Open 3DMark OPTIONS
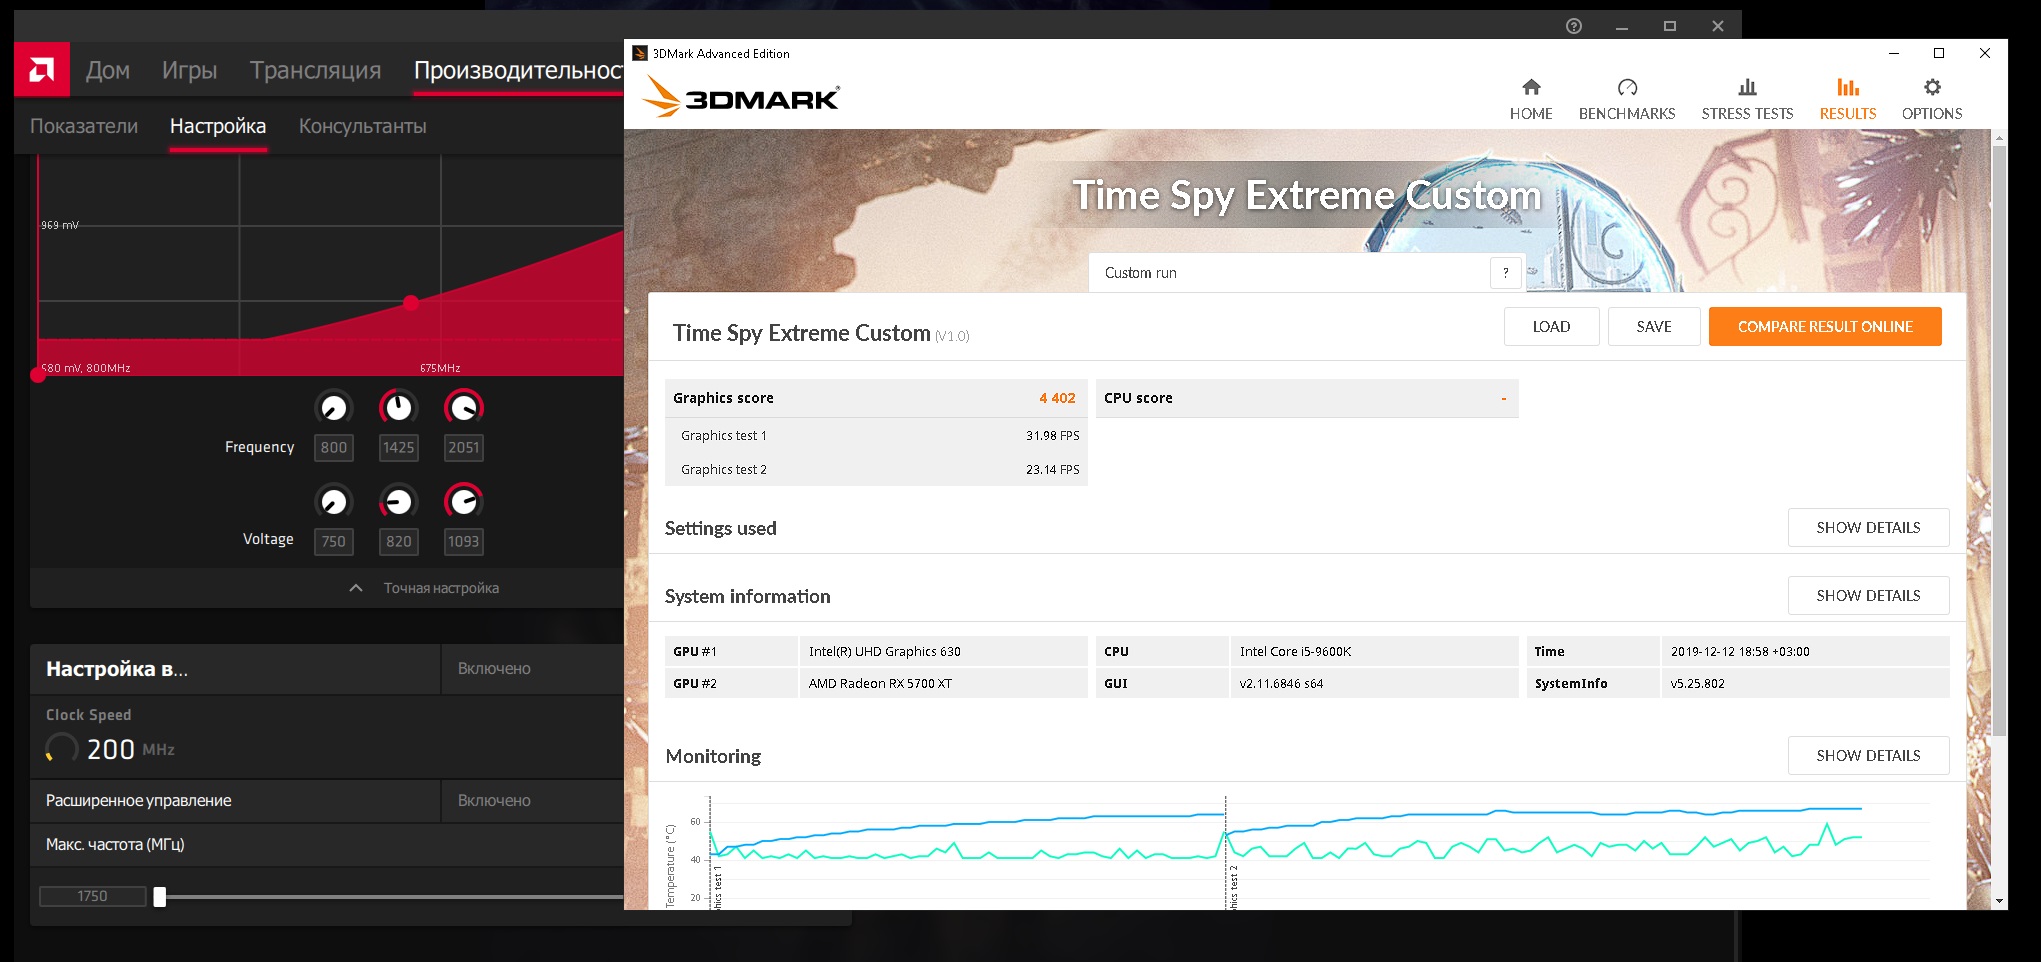This screenshot has height=962, width=2041. click(1932, 99)
